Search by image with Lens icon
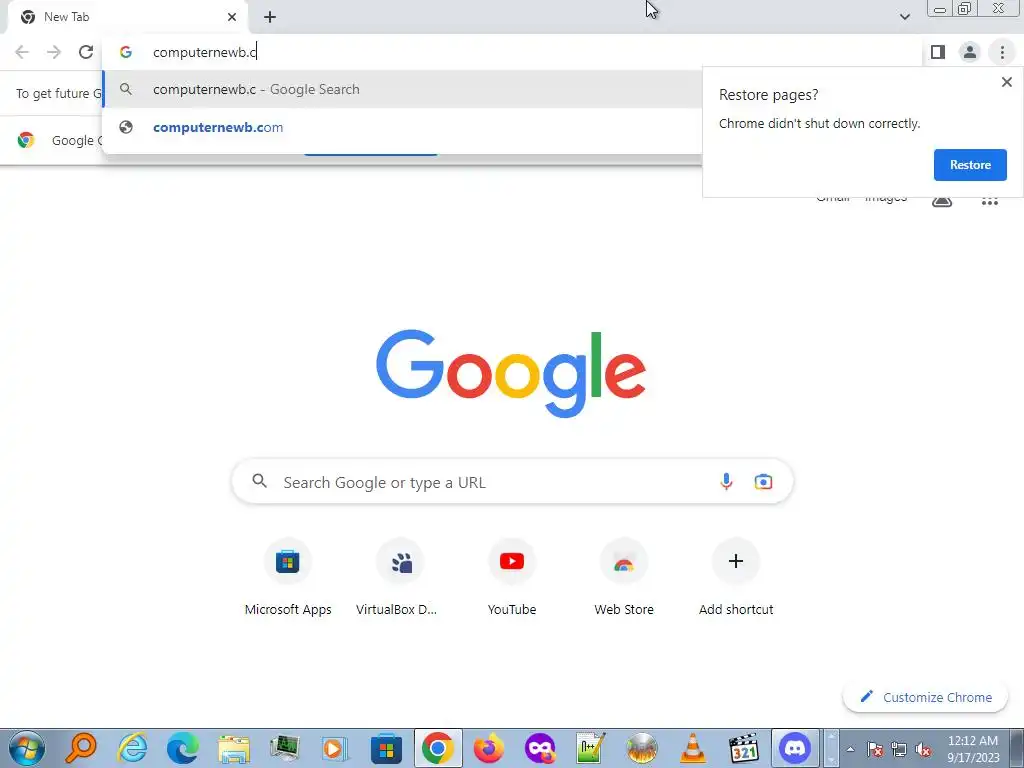The width and height of the screenshot is (1024, 768). click(763, 482)
